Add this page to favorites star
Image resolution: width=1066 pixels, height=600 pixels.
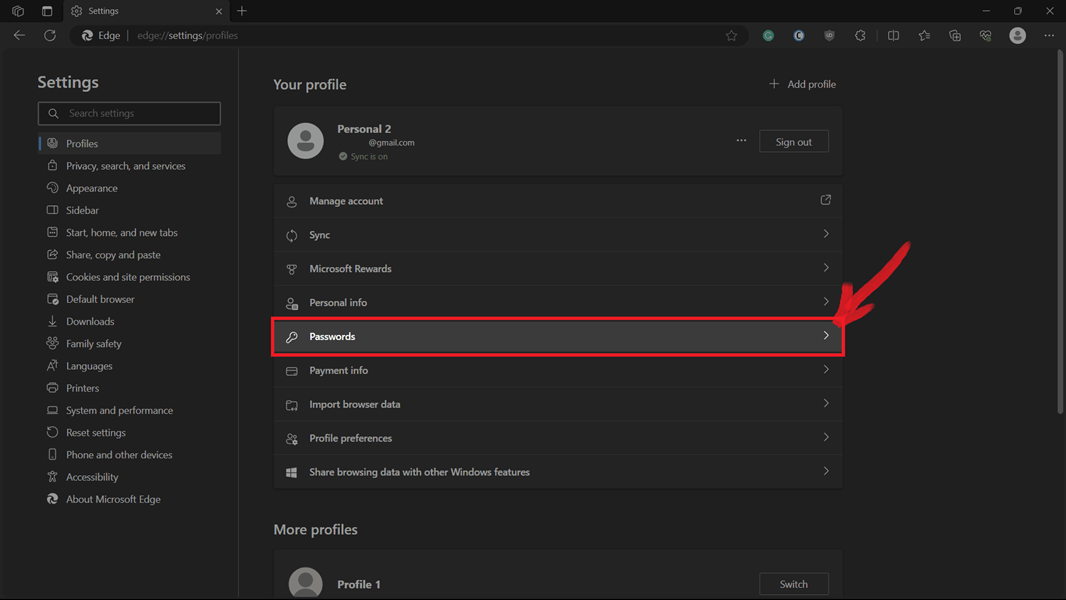pos(731,35)
